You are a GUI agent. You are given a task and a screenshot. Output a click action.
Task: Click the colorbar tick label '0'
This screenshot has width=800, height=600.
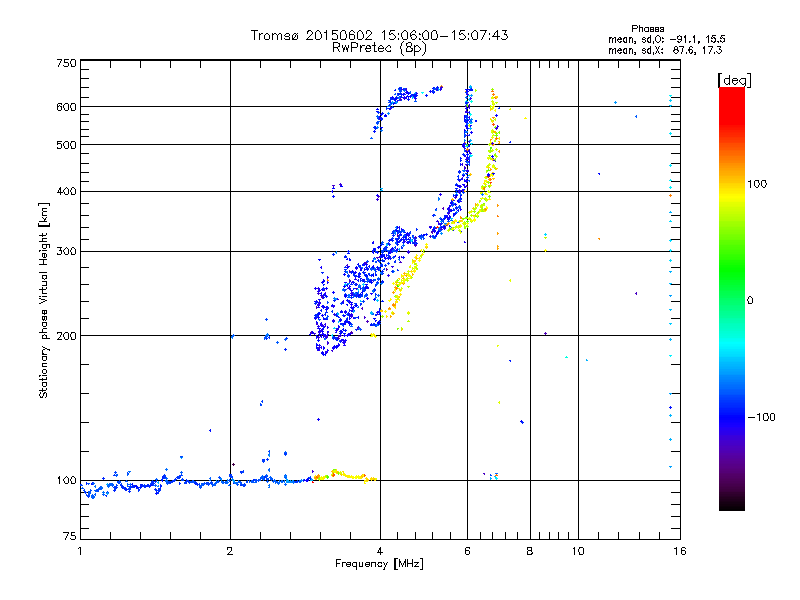[750, 301]
